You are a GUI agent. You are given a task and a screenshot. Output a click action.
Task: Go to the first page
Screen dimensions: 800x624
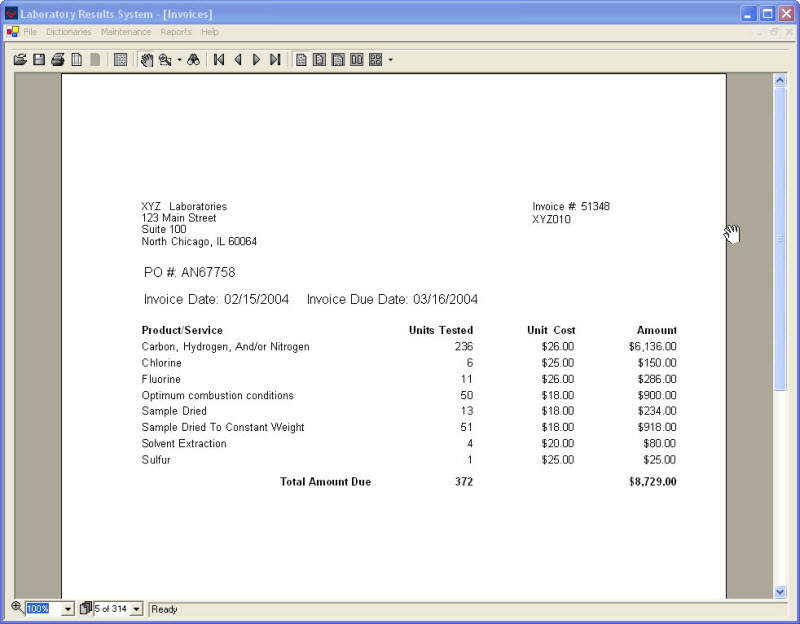(219, 60)
